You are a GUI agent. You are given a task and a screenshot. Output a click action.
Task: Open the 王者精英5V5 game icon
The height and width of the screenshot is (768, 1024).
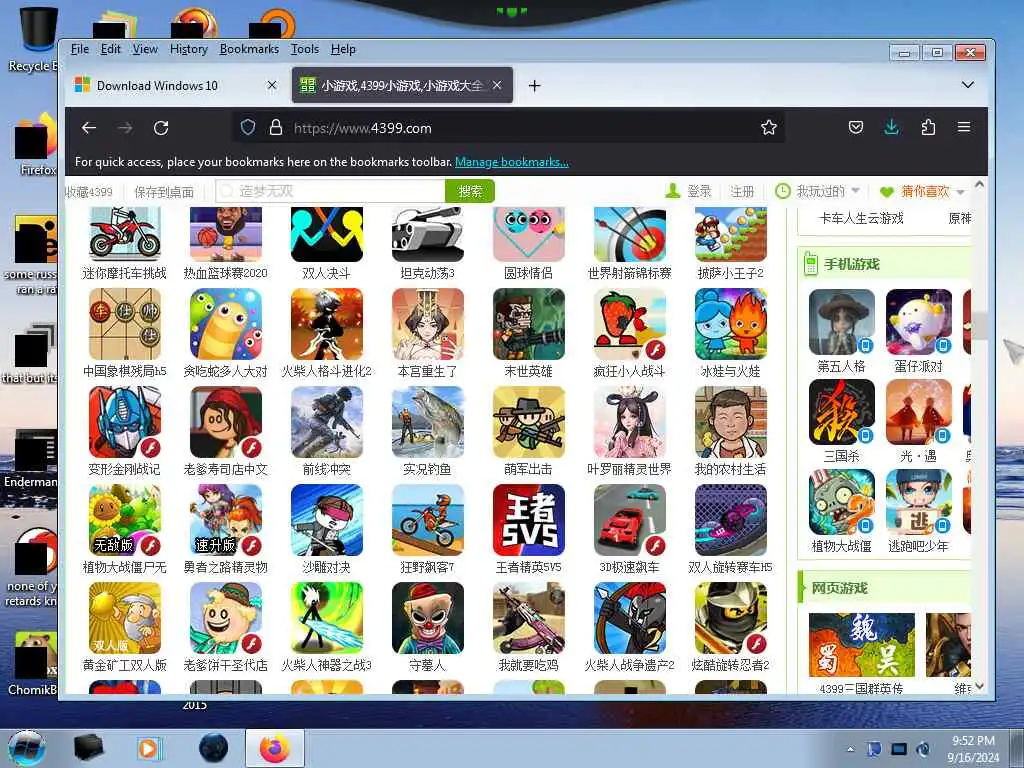pos(529,520)
